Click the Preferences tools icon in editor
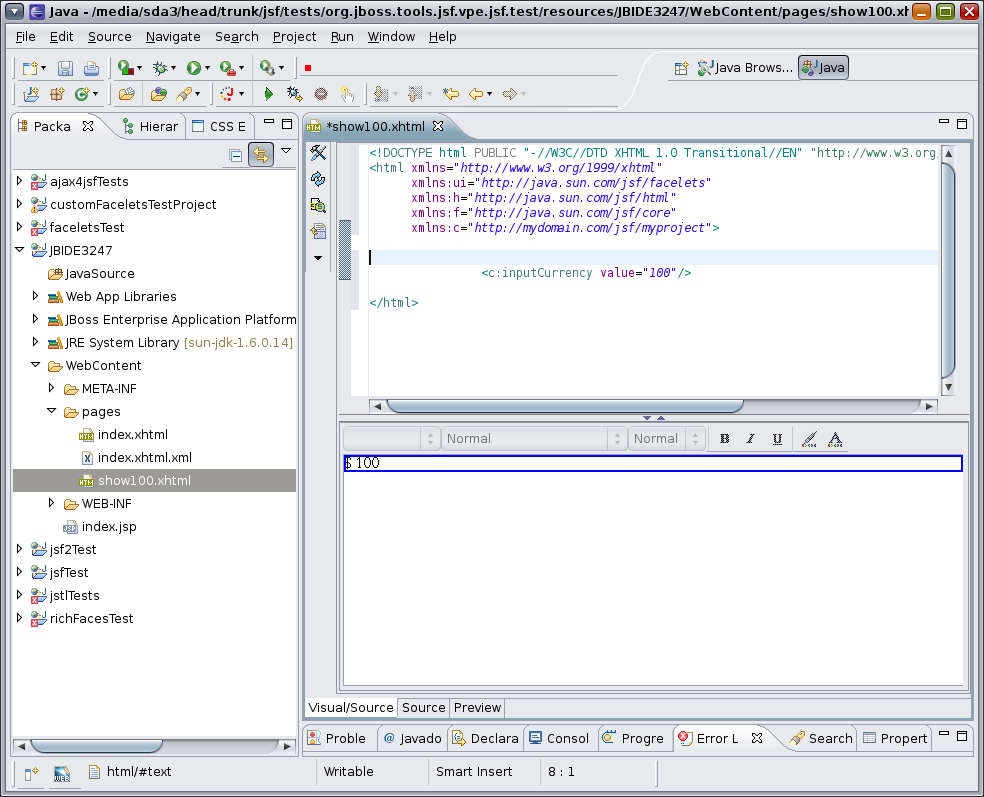 coord(318,153)
